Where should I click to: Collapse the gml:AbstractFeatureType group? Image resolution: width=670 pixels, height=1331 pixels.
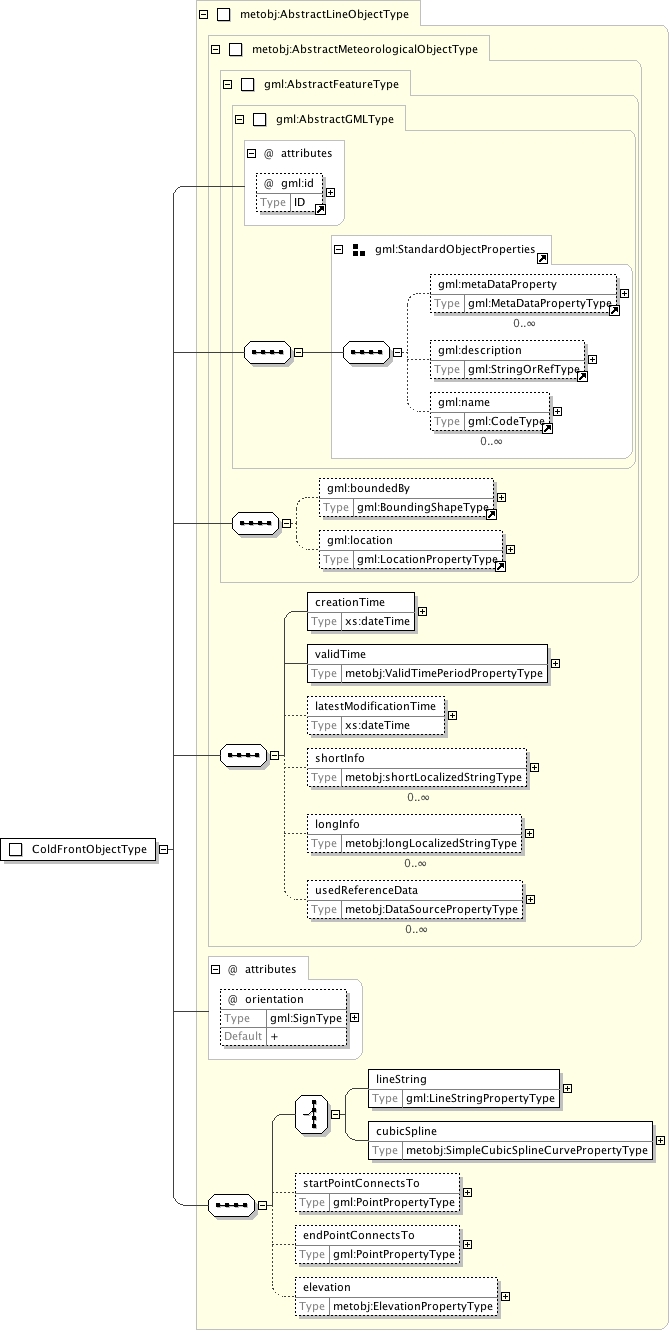pyautogui.click(x=227, y=85)
